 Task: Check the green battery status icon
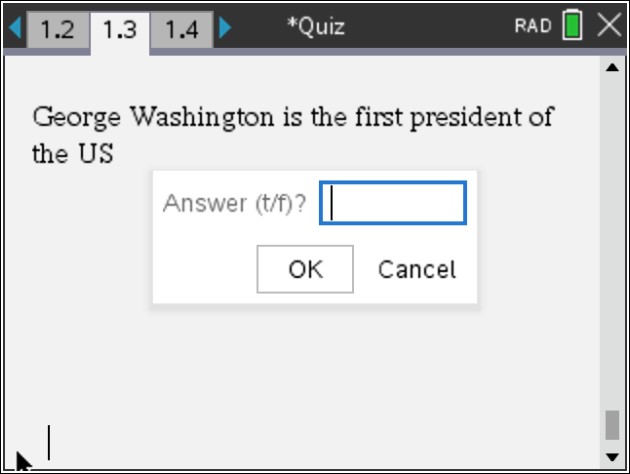(x=572, y=25)
